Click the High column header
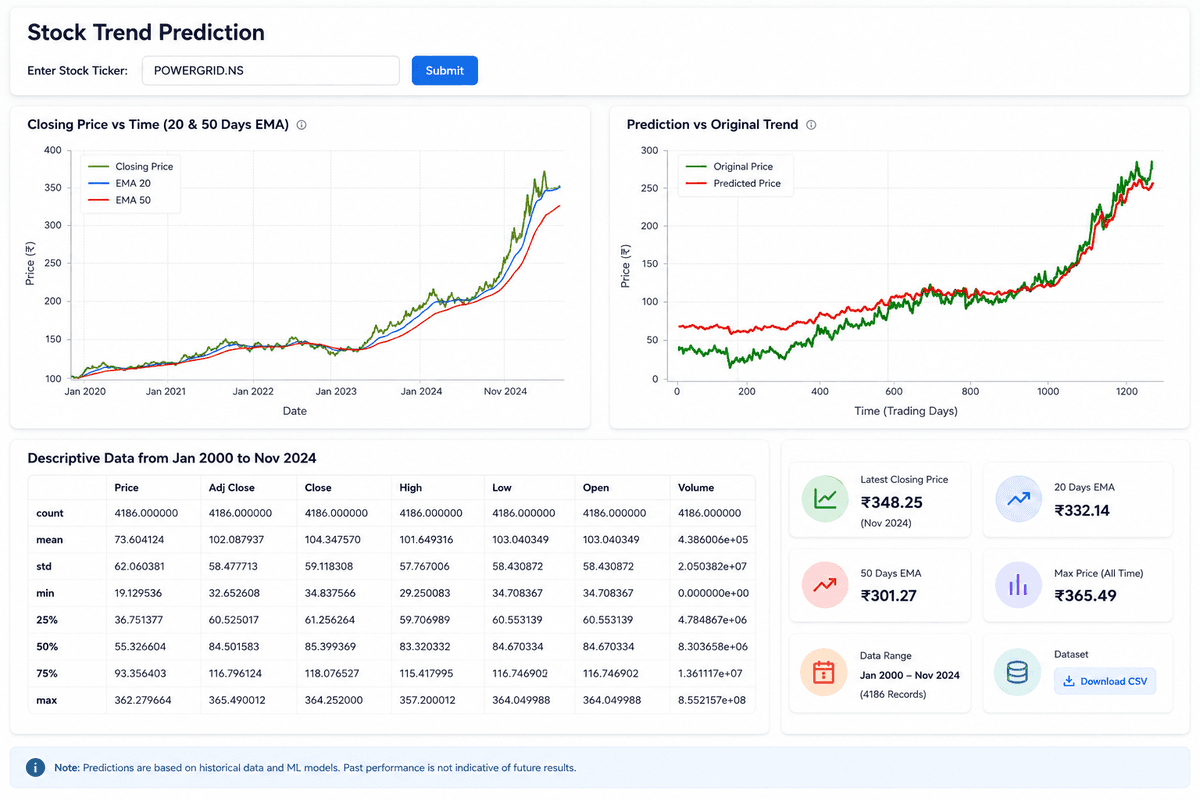The image size is (1200, 800). [411, 488]
